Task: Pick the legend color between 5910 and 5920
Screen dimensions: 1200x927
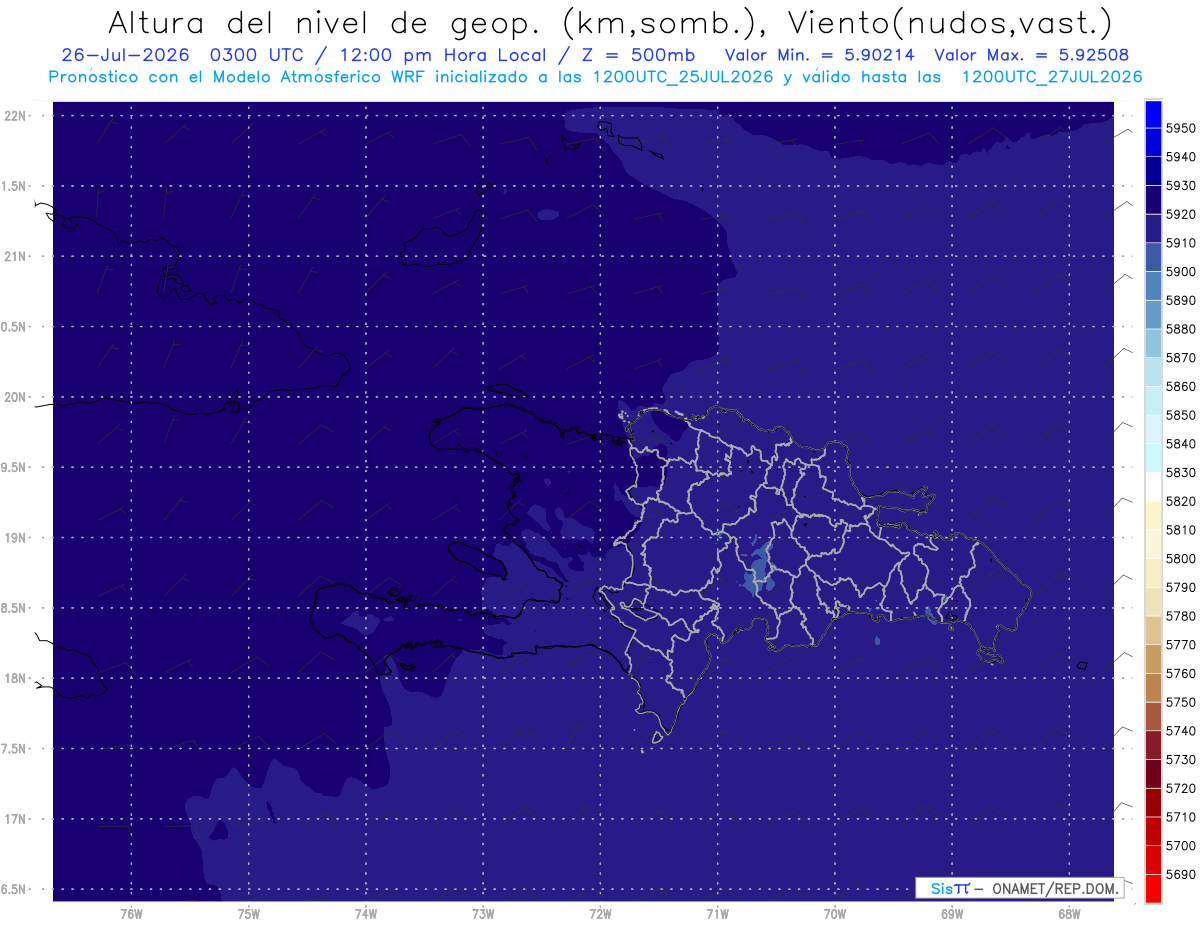Action: click(x=1152, y=229)
